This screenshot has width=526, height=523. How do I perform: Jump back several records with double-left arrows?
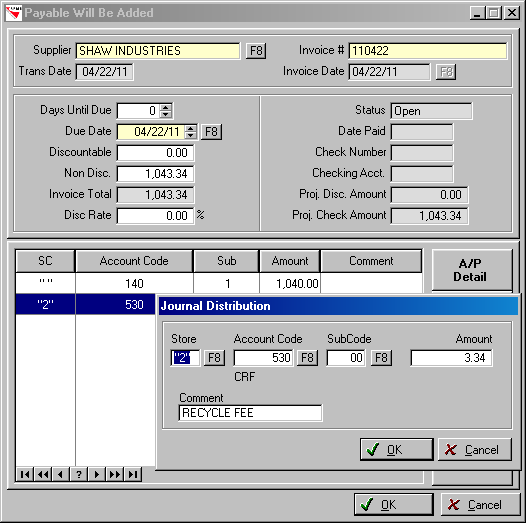[x=43, y=474]
